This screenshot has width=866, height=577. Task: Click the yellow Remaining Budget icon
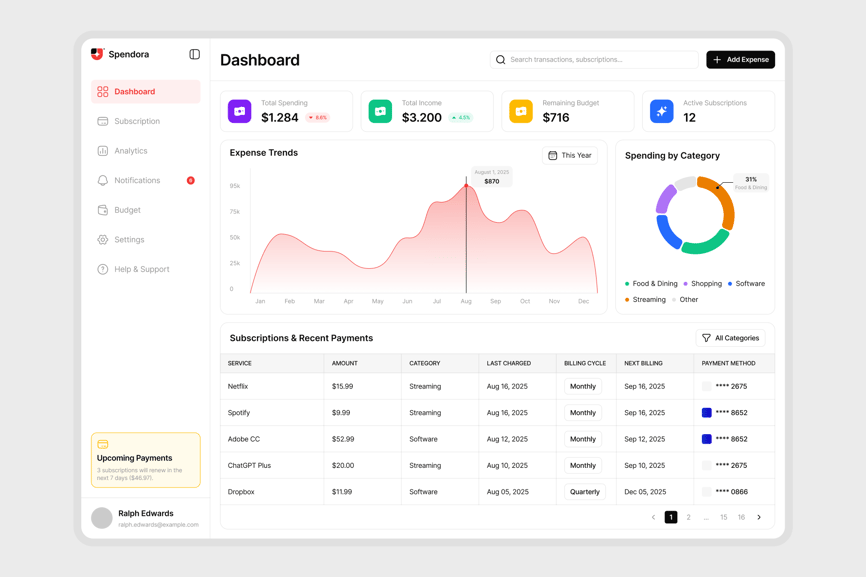pos(521,112)
